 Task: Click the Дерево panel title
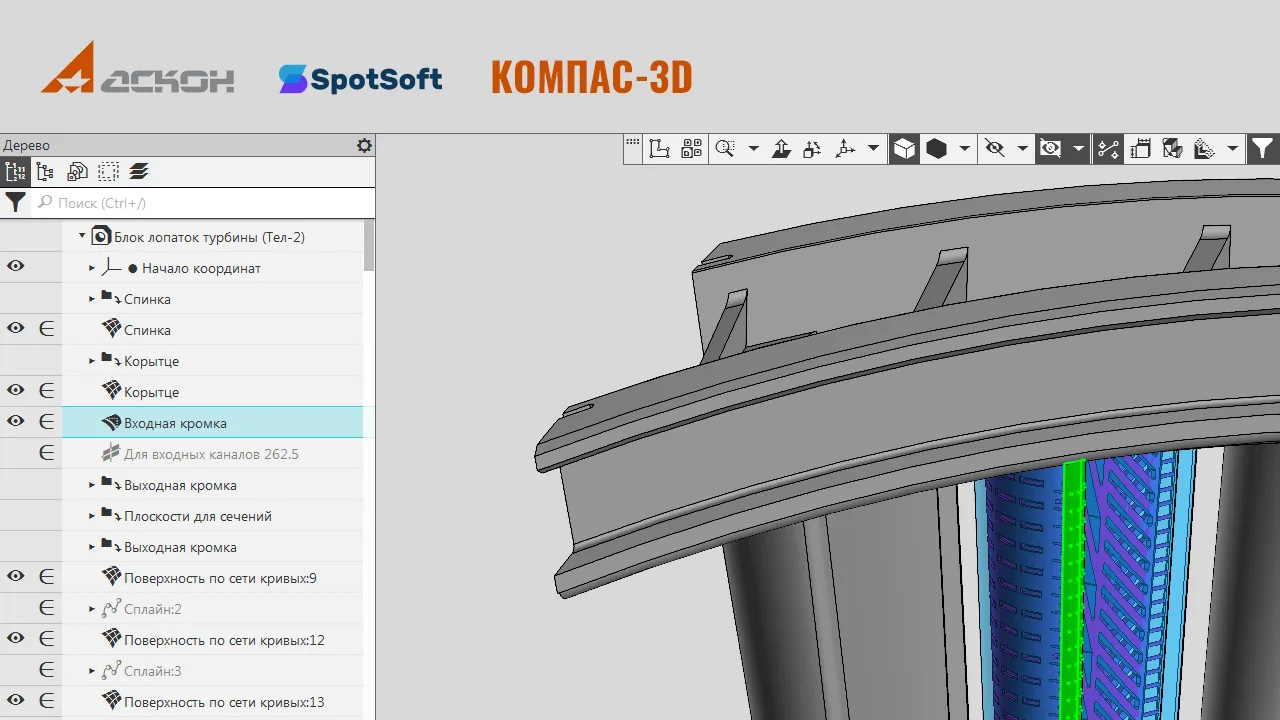(26, 145)
